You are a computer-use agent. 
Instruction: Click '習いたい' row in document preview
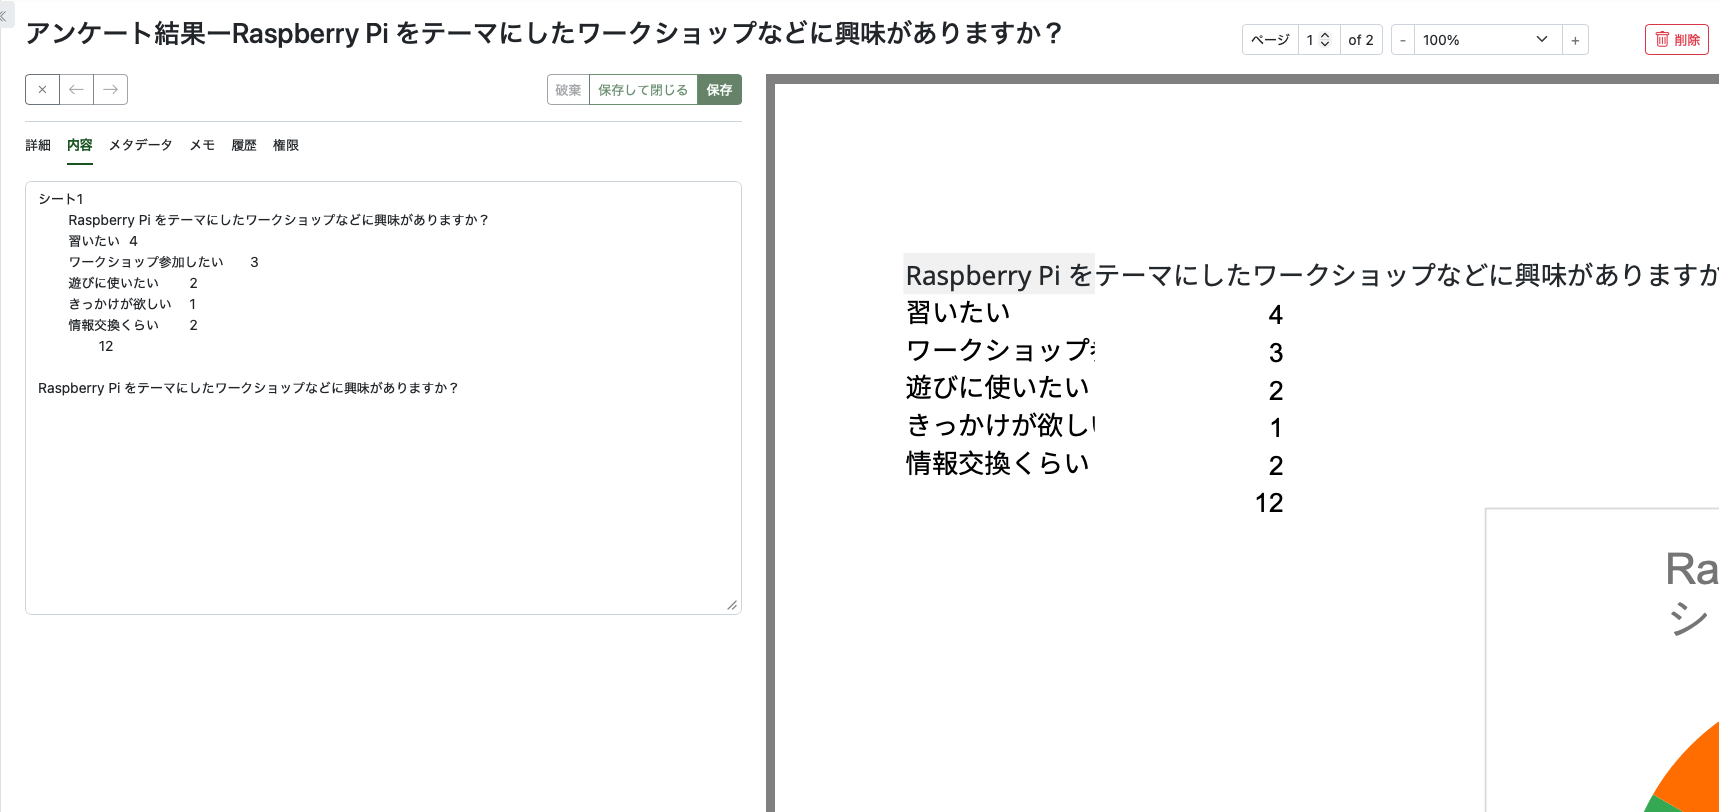tap(958, 313)
